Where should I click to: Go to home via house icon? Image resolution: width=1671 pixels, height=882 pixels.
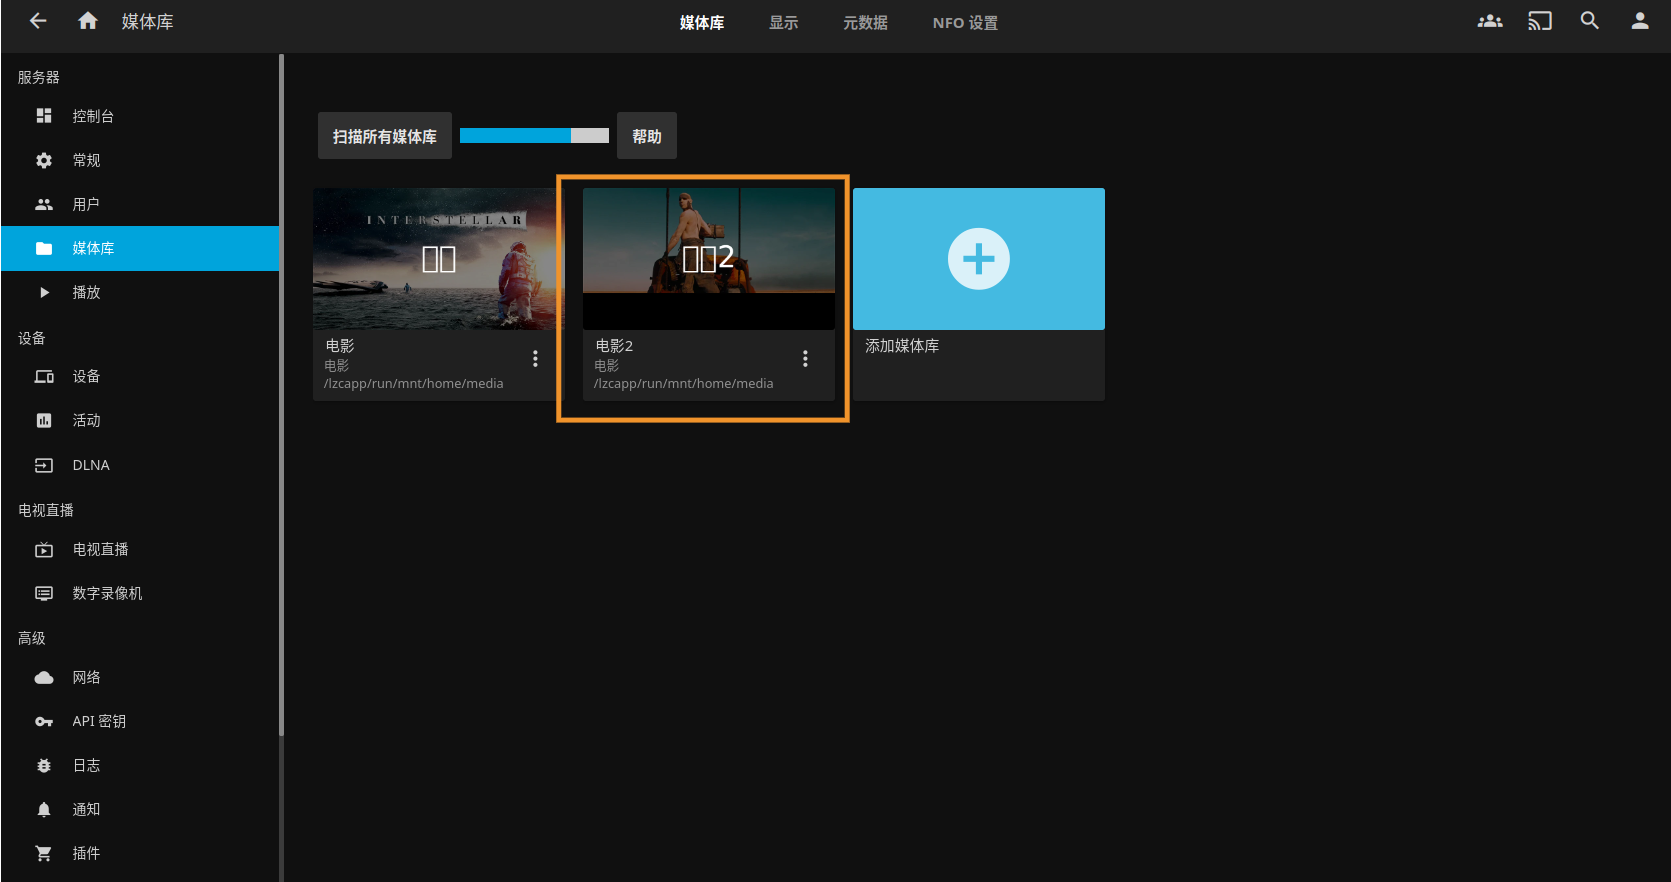88,21
